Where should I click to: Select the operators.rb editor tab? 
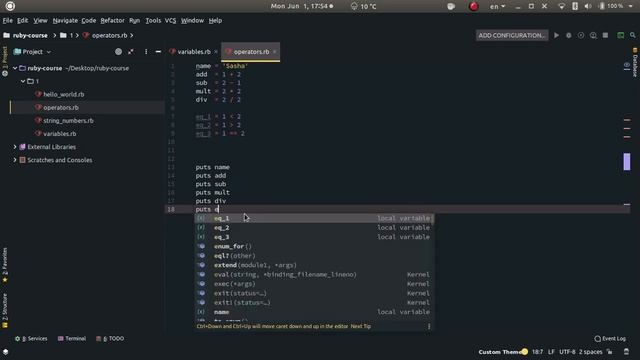click(251, 52)
